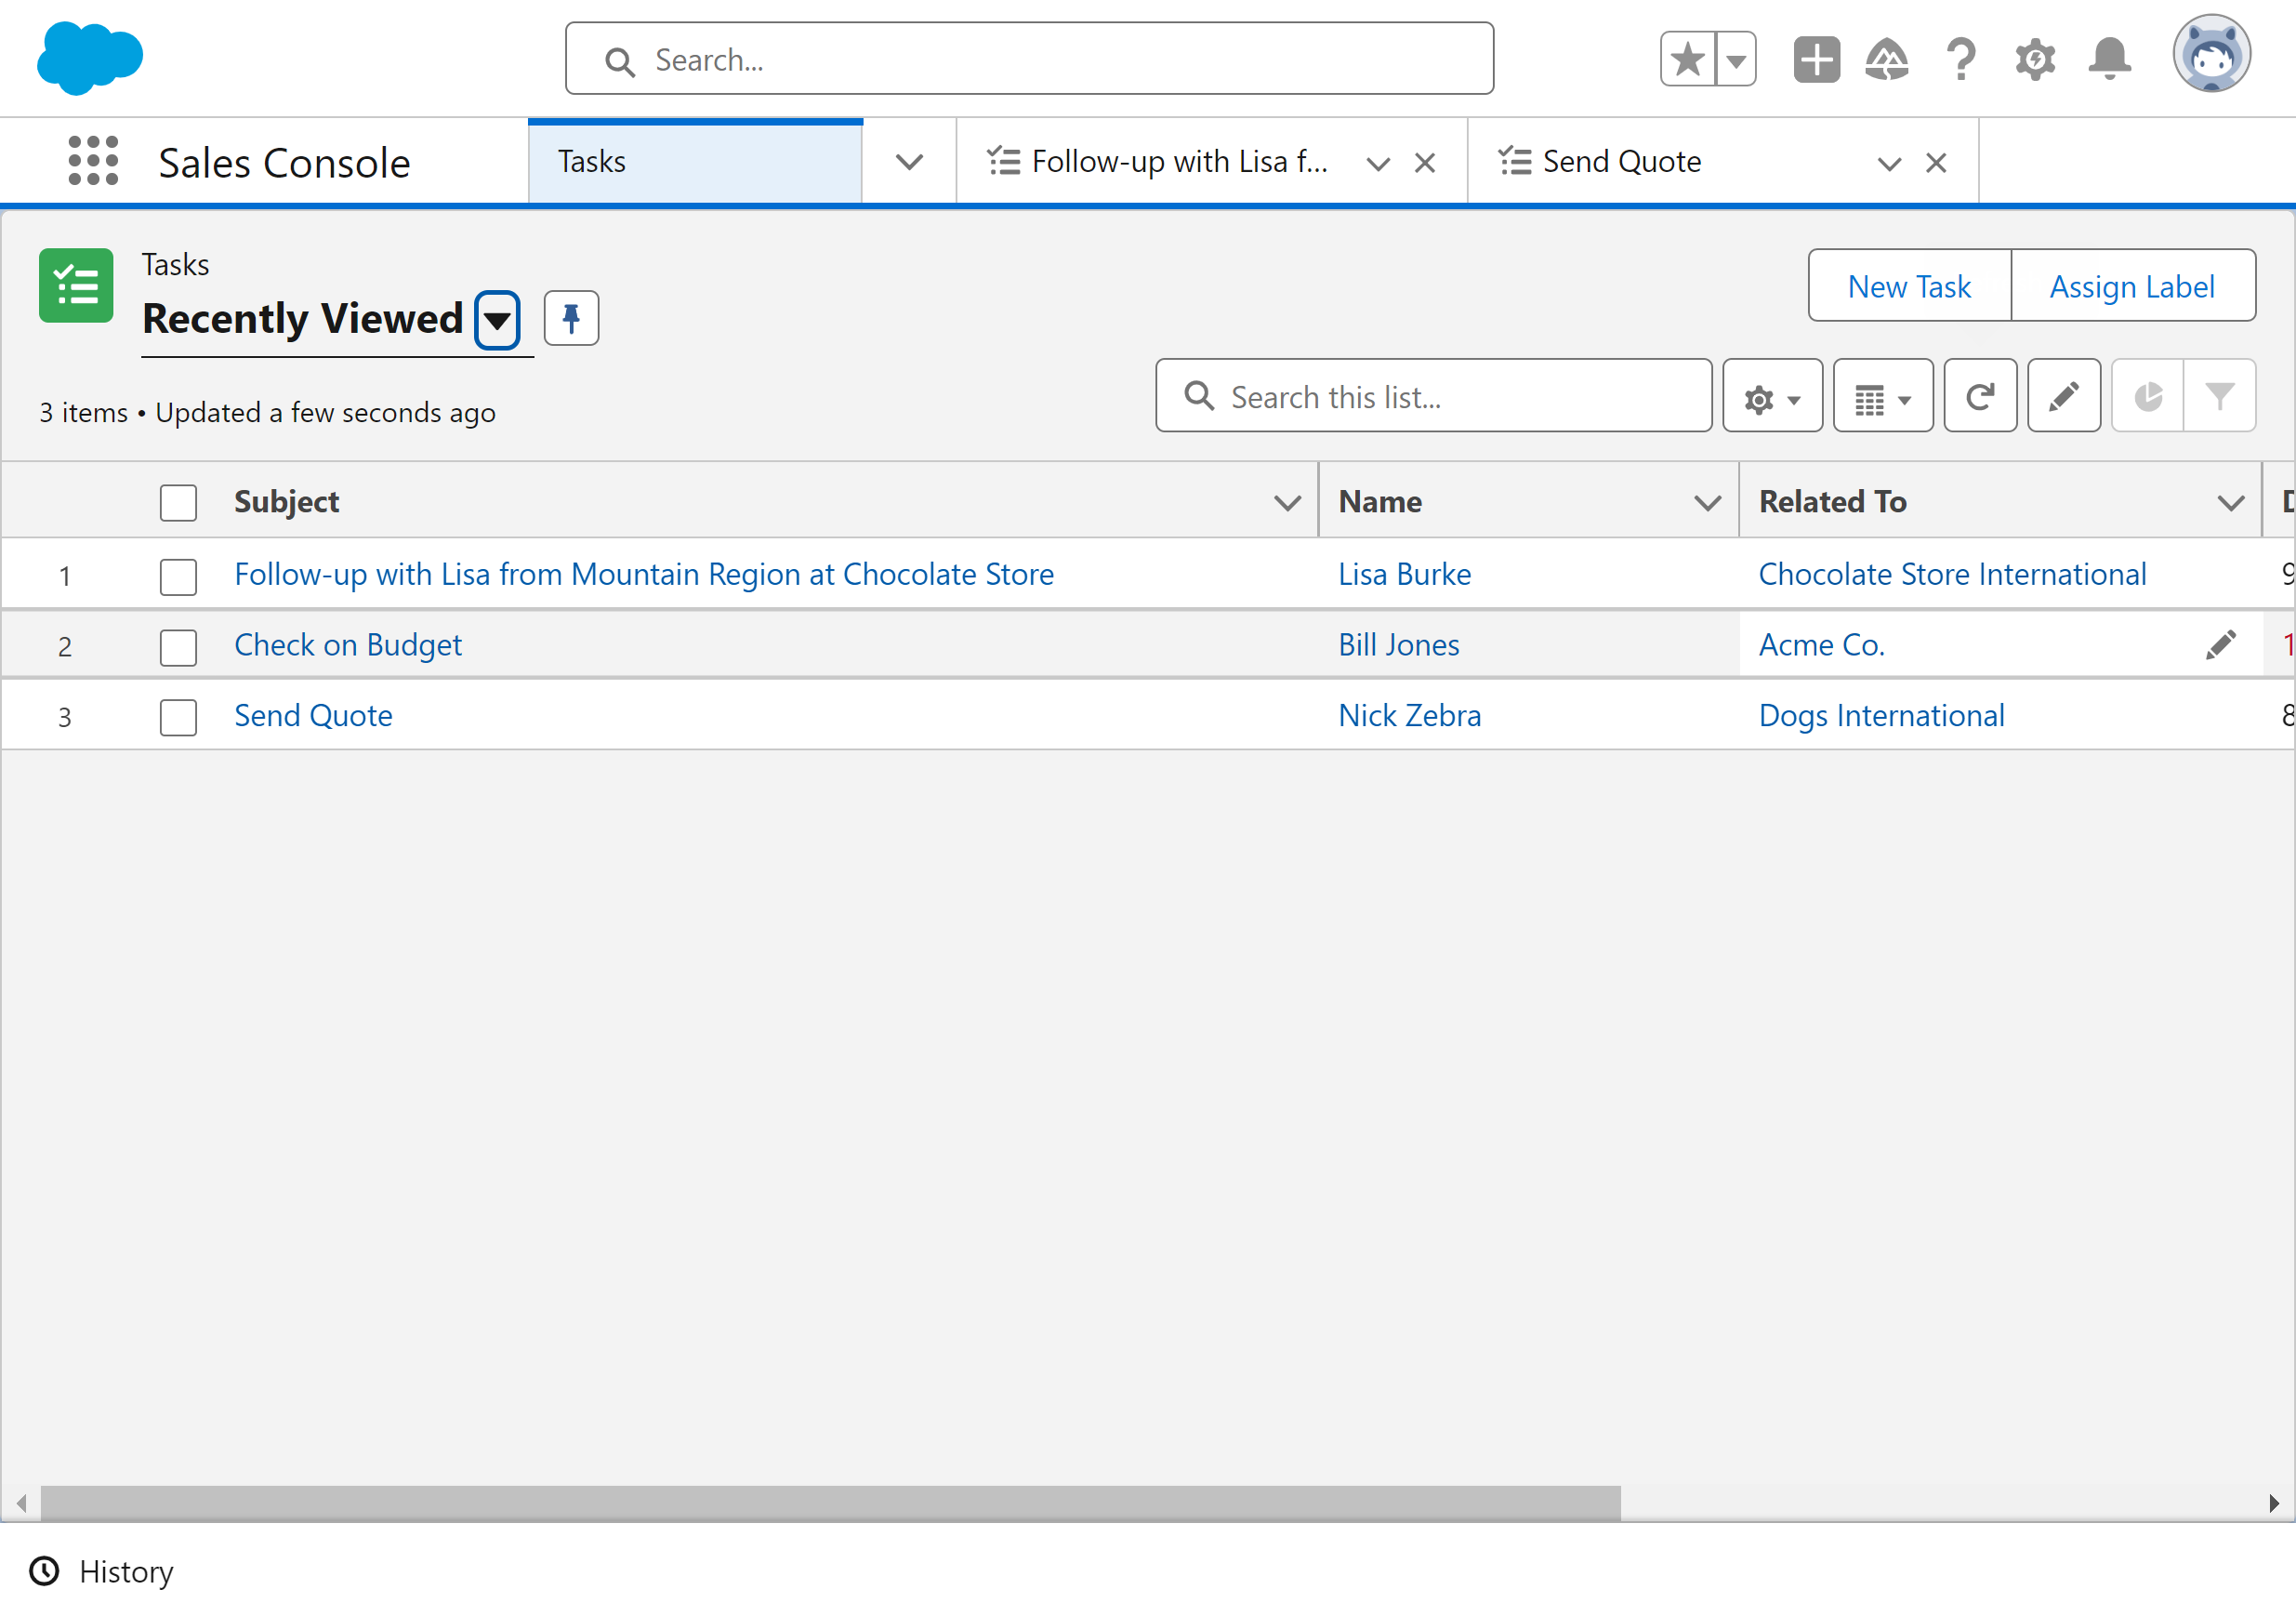The height and width of the screenshot is (1616, 2296).
Task: Pin the Recently Viewed list view
Action: 571,318
